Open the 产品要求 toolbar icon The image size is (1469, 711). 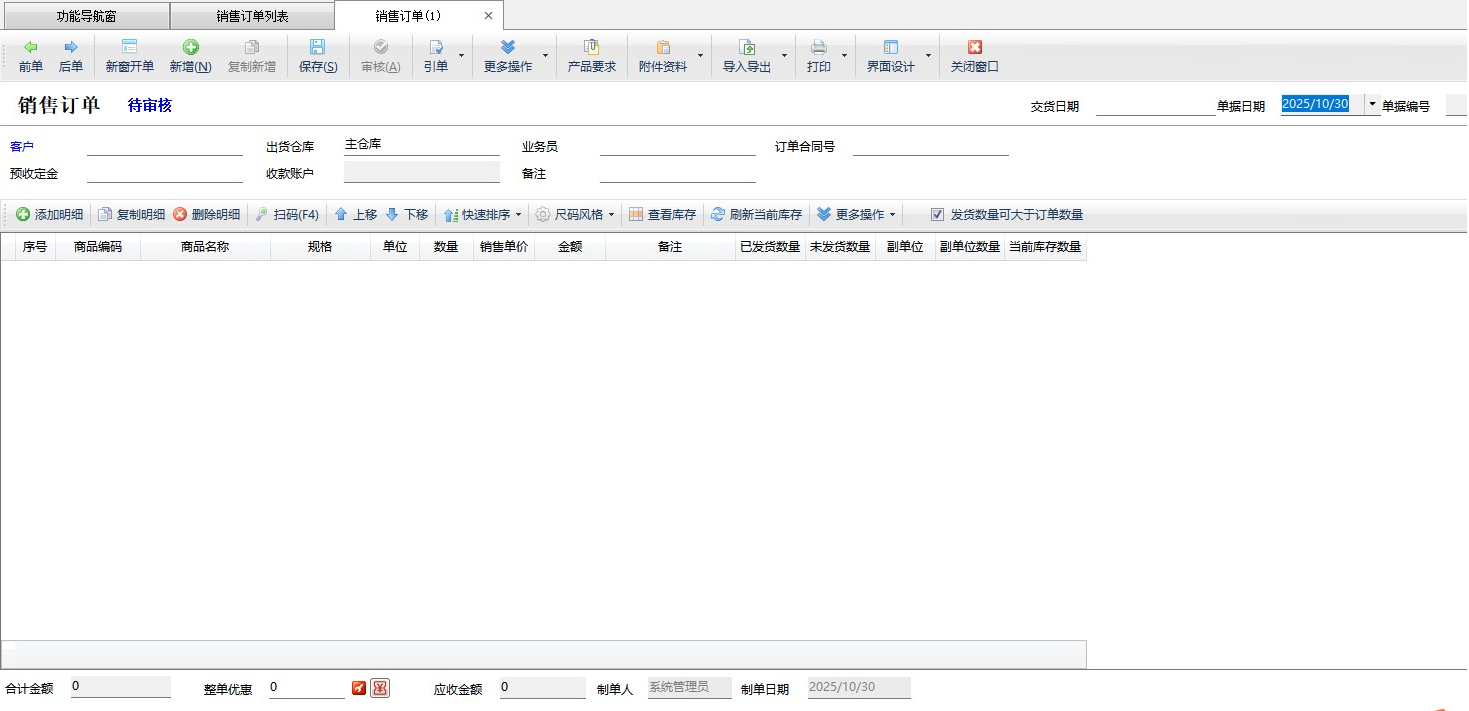click(x=591, y=56)
